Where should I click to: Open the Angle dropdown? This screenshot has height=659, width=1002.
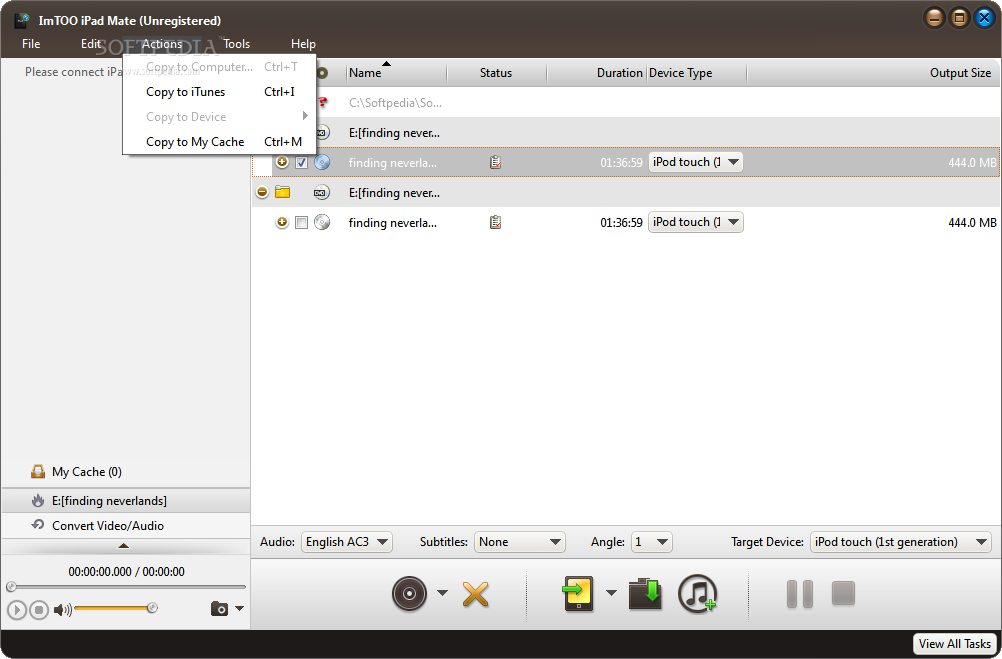651,542
